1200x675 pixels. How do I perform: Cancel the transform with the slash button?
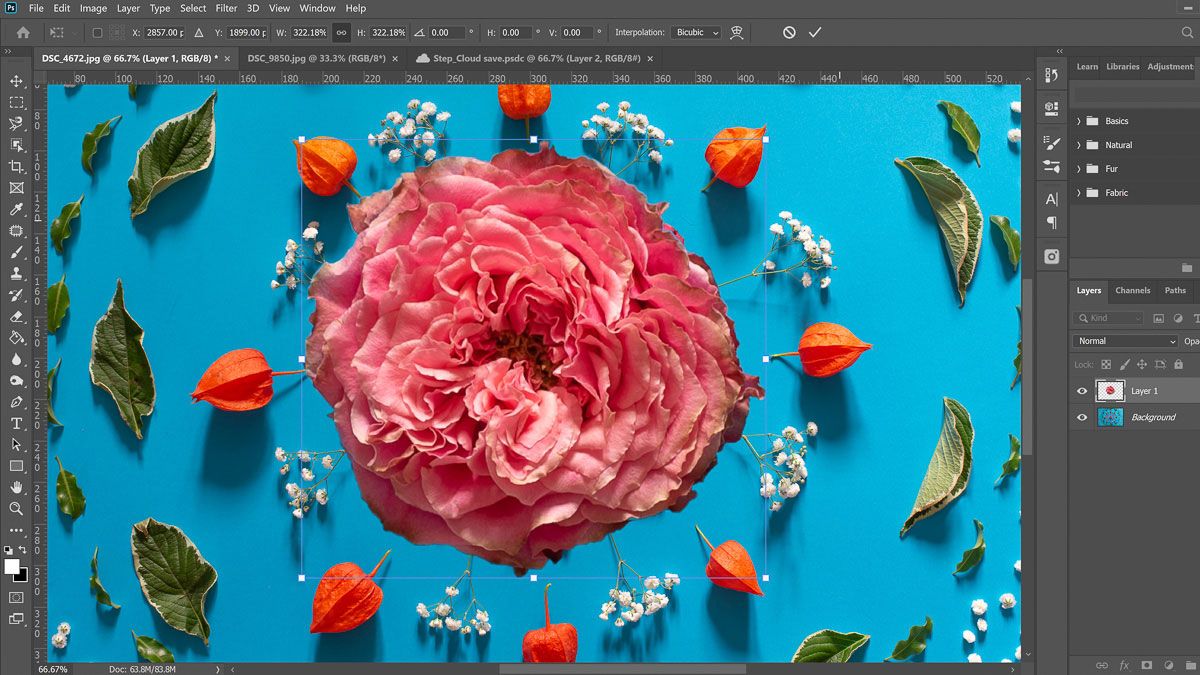pos(790,32)
